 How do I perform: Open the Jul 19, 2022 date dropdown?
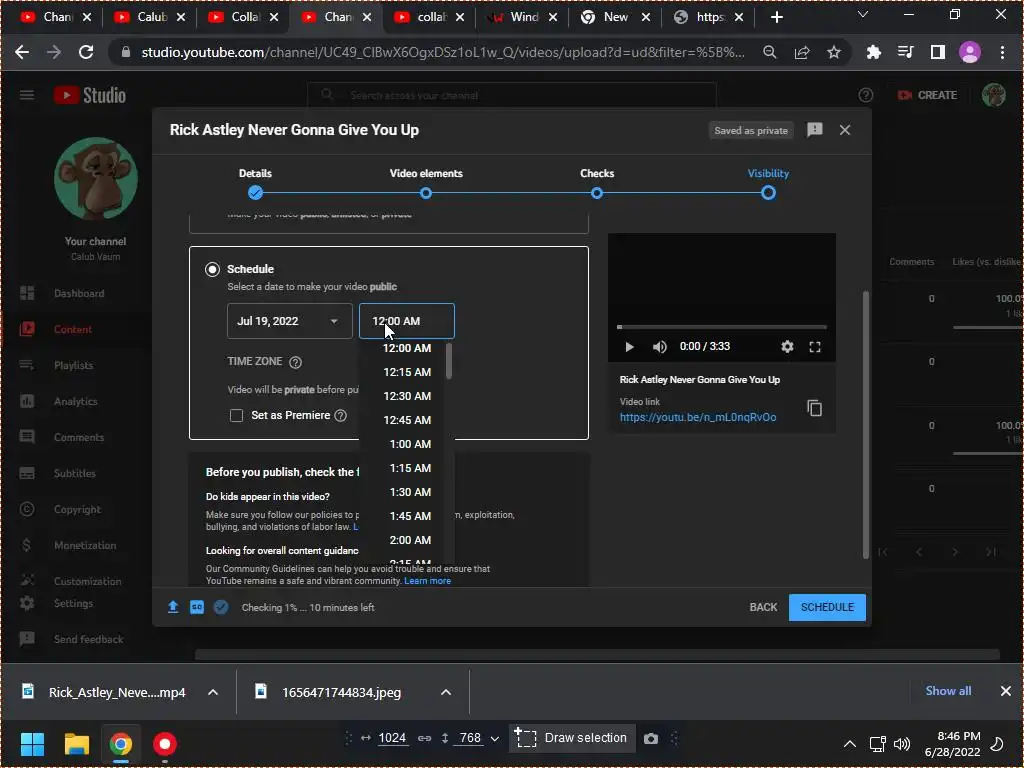tap(289, 321)
